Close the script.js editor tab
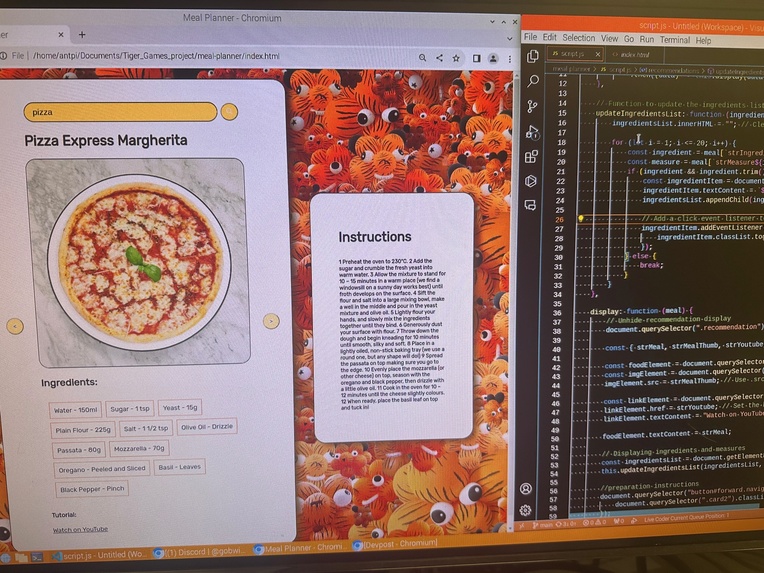Viewport: 764px width, 573px height. 598,54
